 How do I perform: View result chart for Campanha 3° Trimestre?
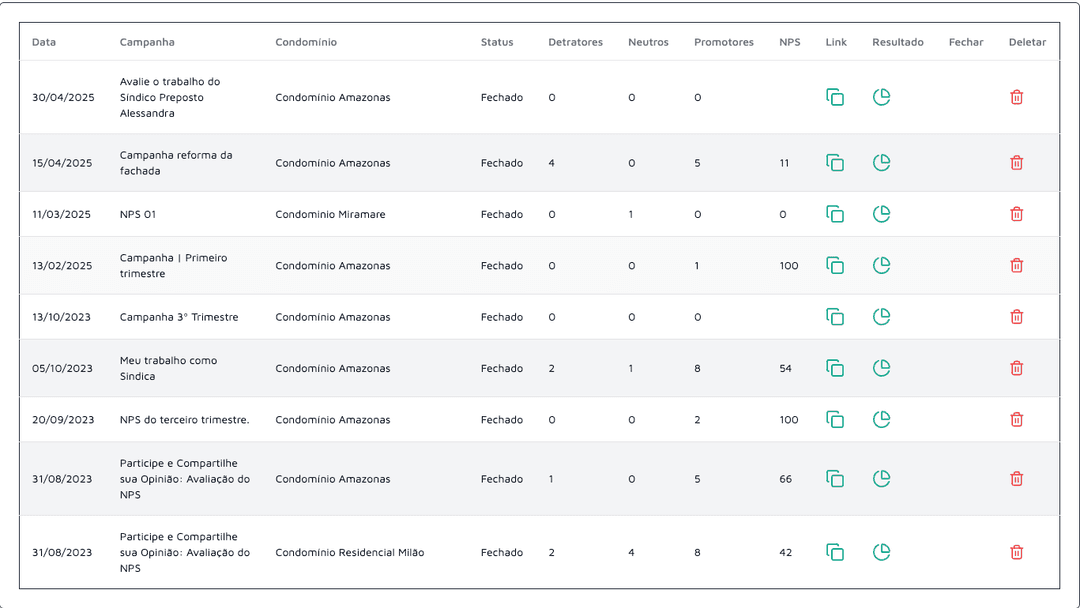tap(882, 317)
